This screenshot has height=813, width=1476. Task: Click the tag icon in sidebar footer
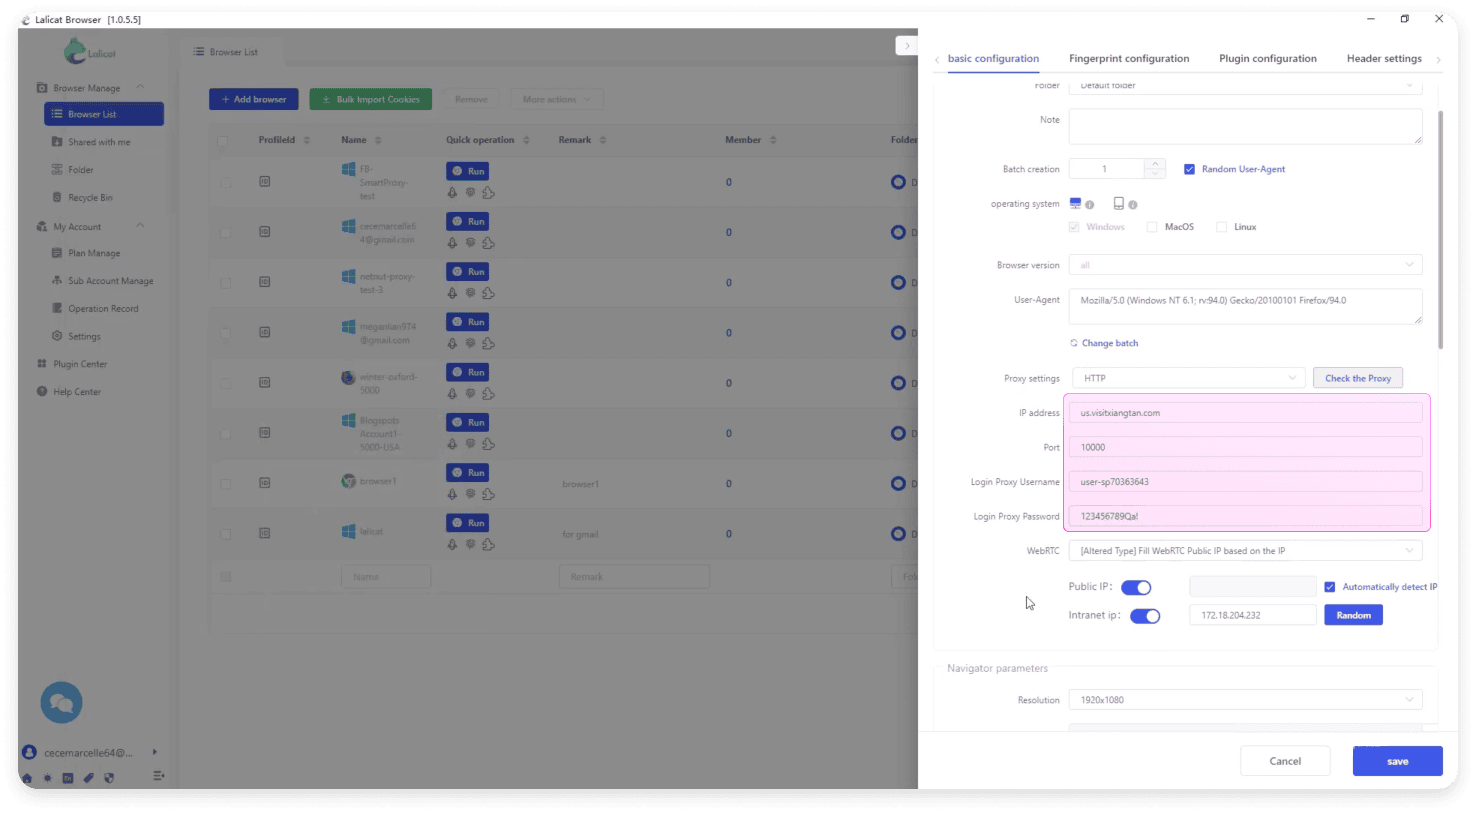(89, 777)
